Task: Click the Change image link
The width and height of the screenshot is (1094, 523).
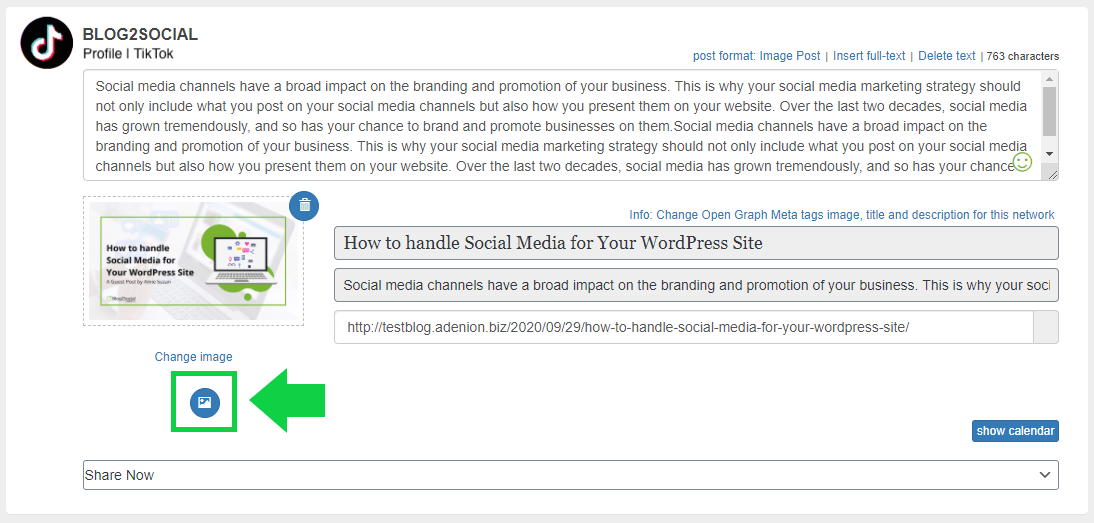Action: 193,356
